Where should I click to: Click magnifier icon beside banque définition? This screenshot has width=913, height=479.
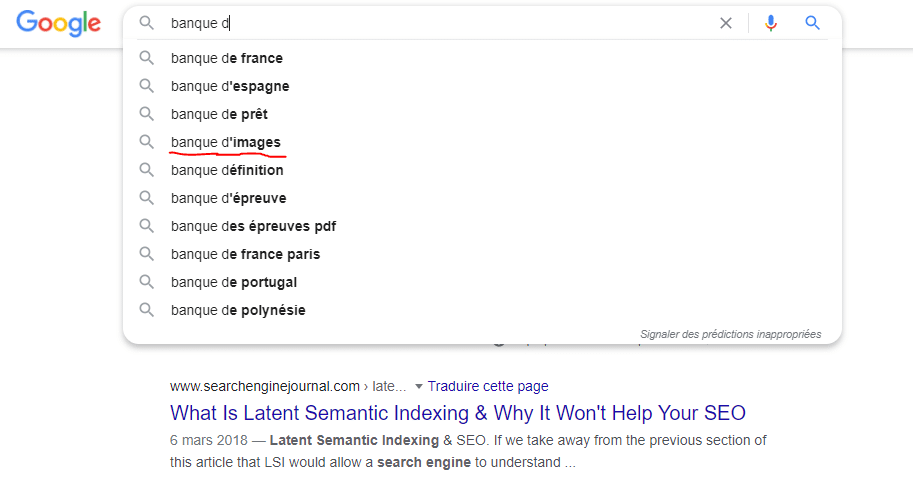pyautogui.click(x=147, y=169)
